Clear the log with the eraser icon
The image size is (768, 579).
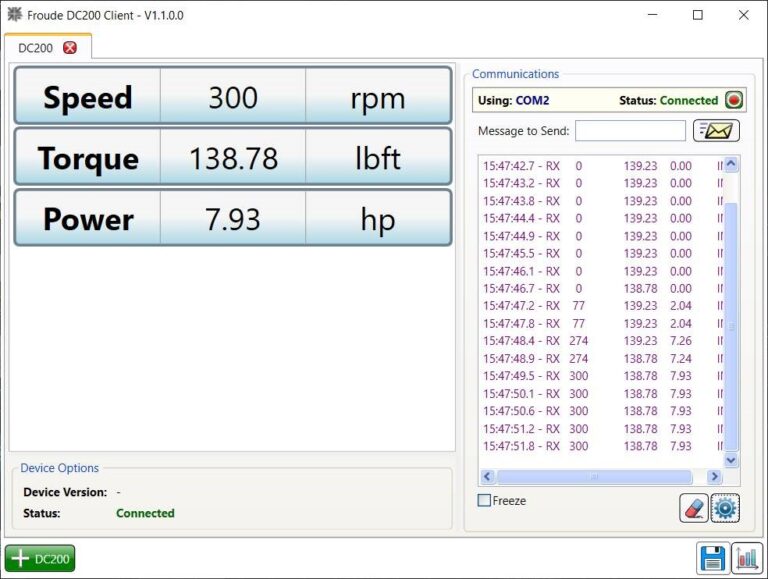coord(693,508)
